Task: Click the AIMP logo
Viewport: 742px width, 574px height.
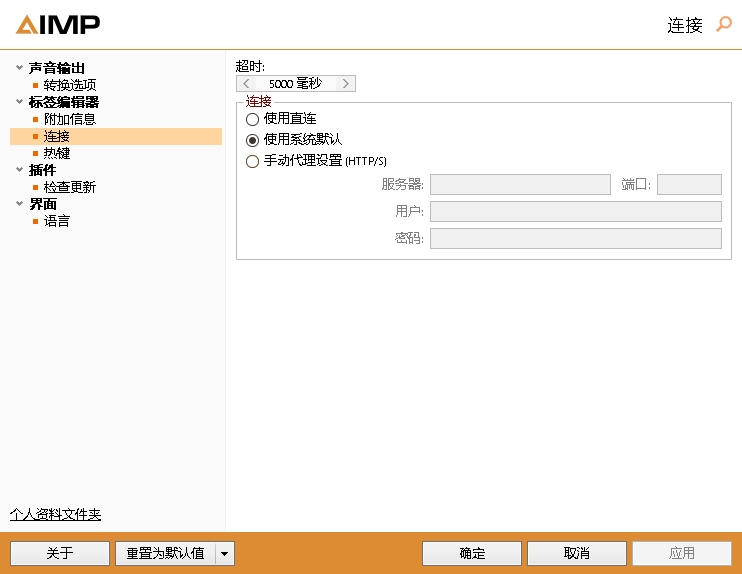Action: pyautogui.click(x=58, y=25)
